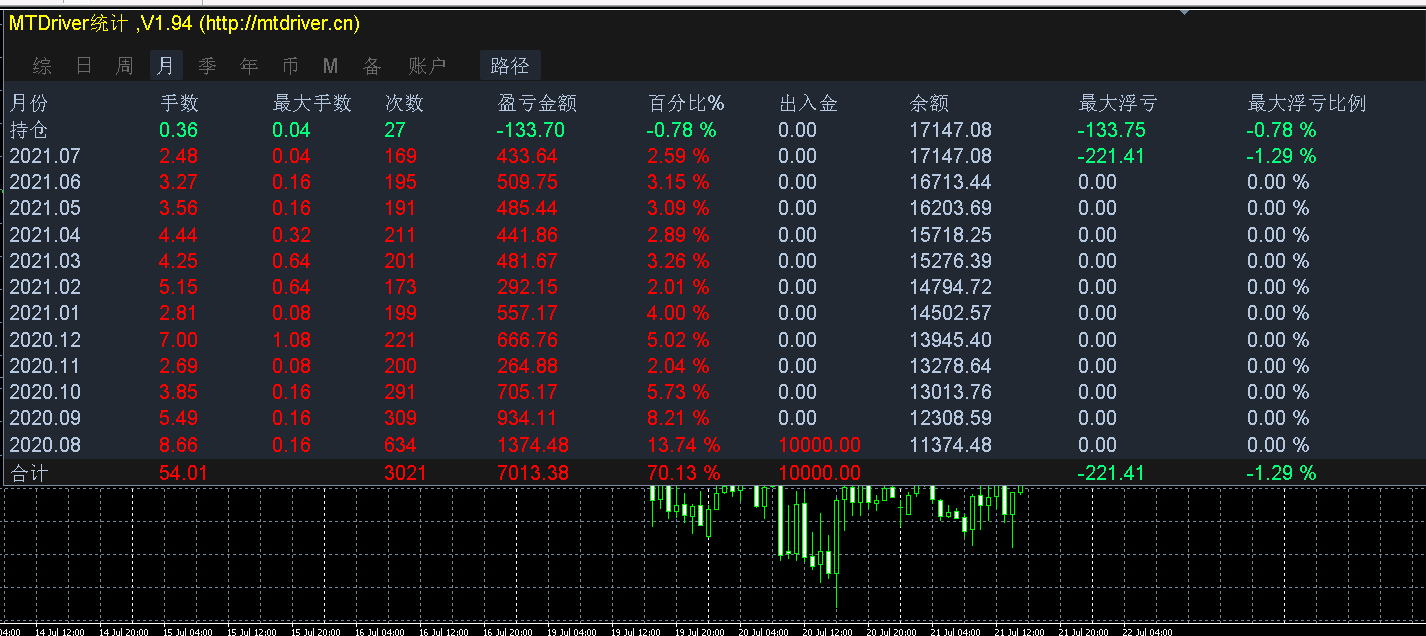This screenshot has width=1426, height=636.
Task: Click the 13013.76 balance value
Action: [x=951, y=392]
